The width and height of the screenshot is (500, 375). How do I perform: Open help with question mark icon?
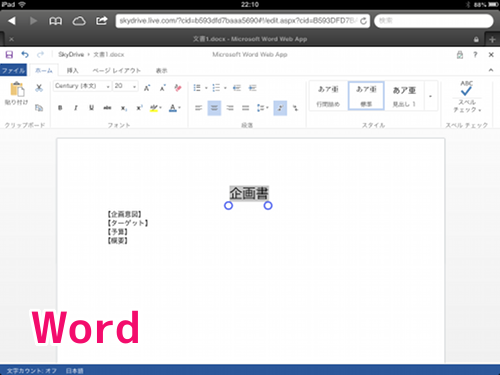[x=475, y=55]
